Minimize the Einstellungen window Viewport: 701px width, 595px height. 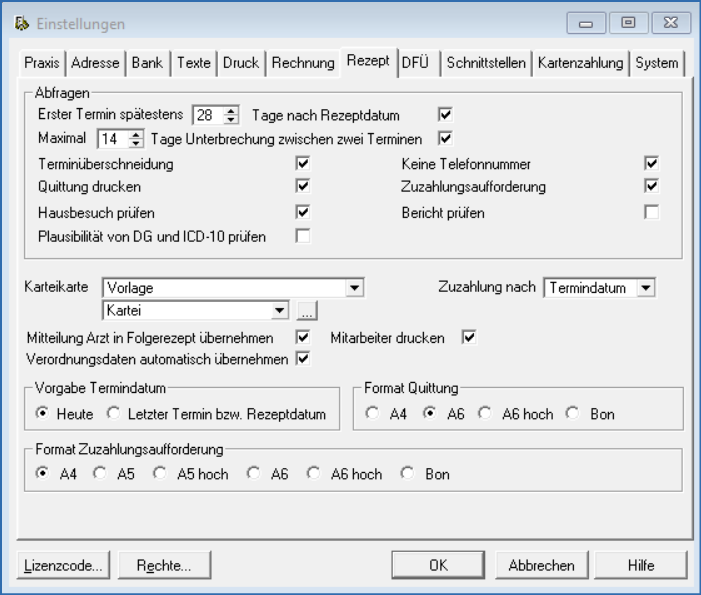coord(586,23)
